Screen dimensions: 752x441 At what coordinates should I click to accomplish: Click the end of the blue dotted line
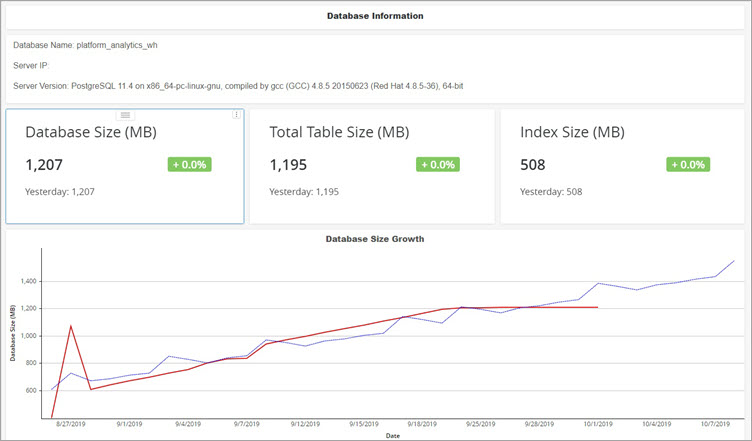pos(734,261)
